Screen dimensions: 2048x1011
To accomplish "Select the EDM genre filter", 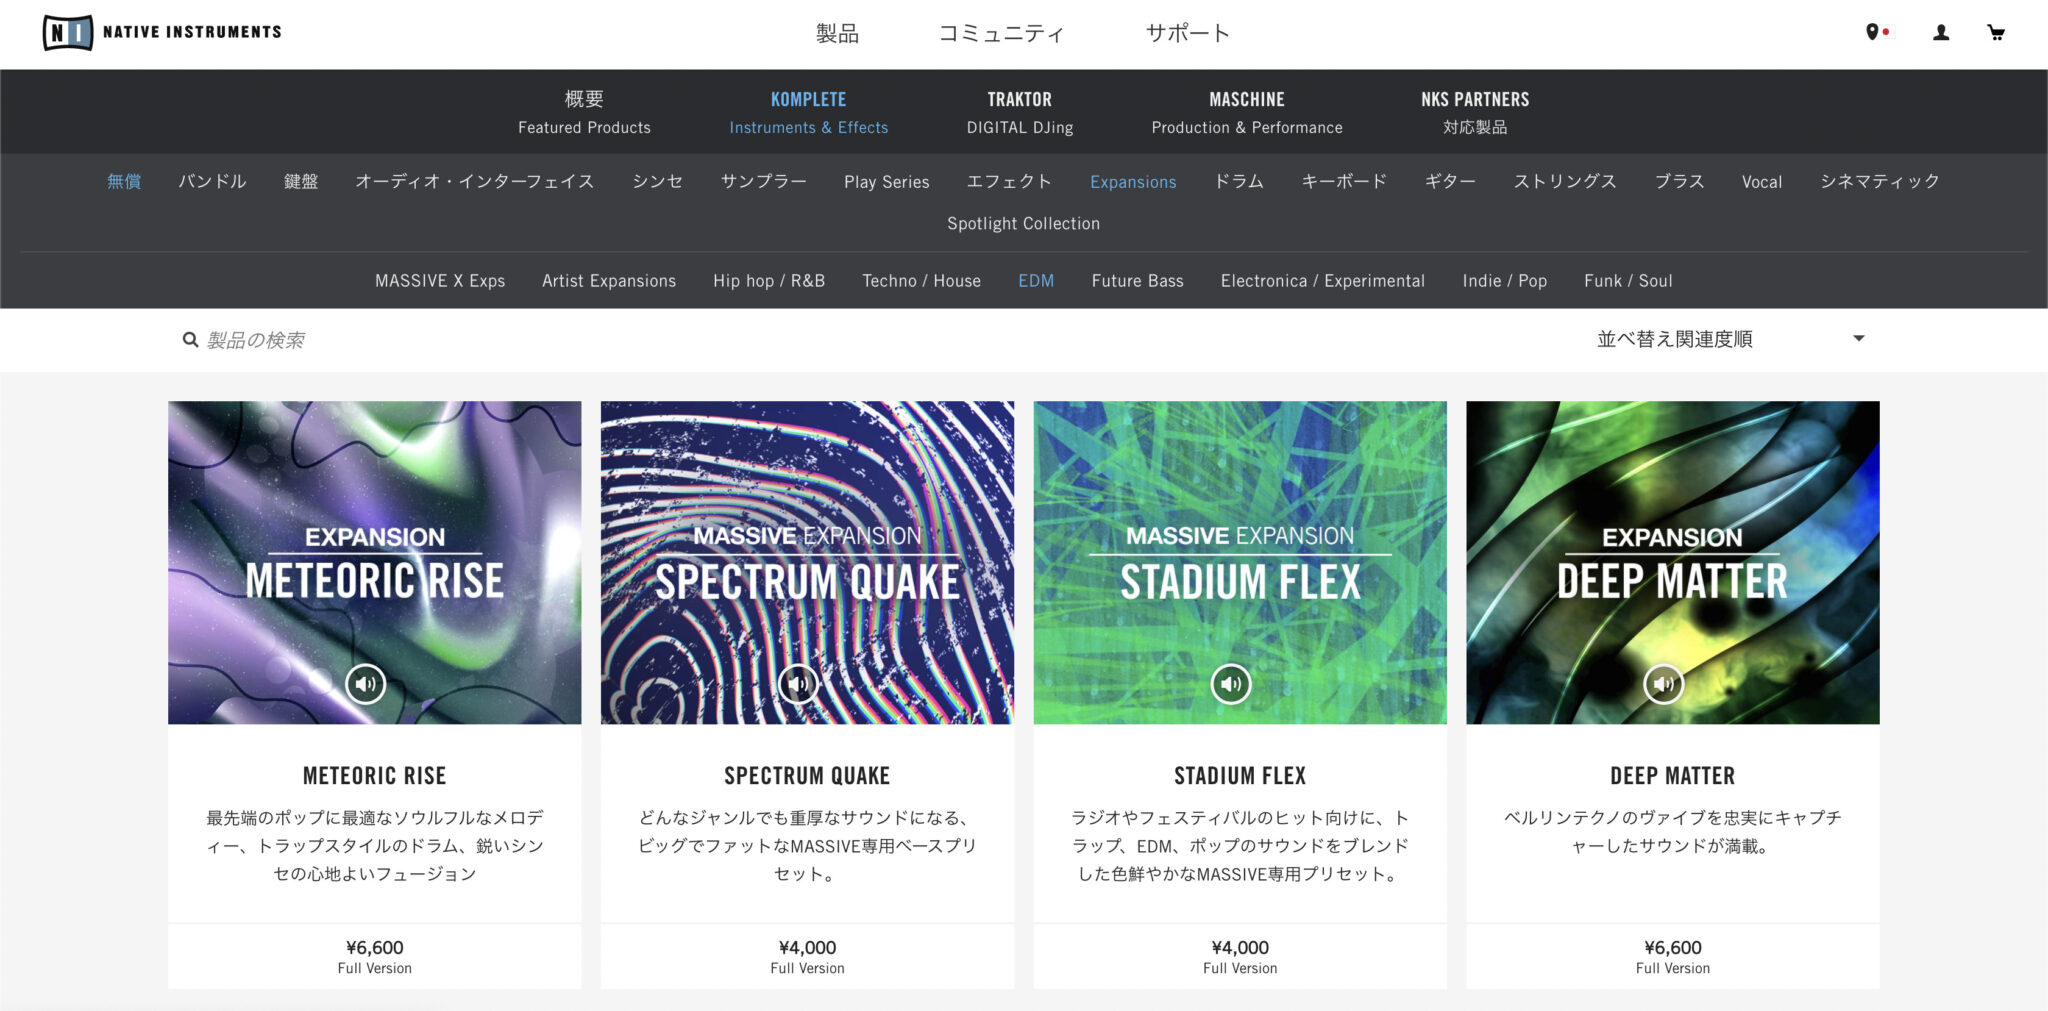I will coord(1036,281).
